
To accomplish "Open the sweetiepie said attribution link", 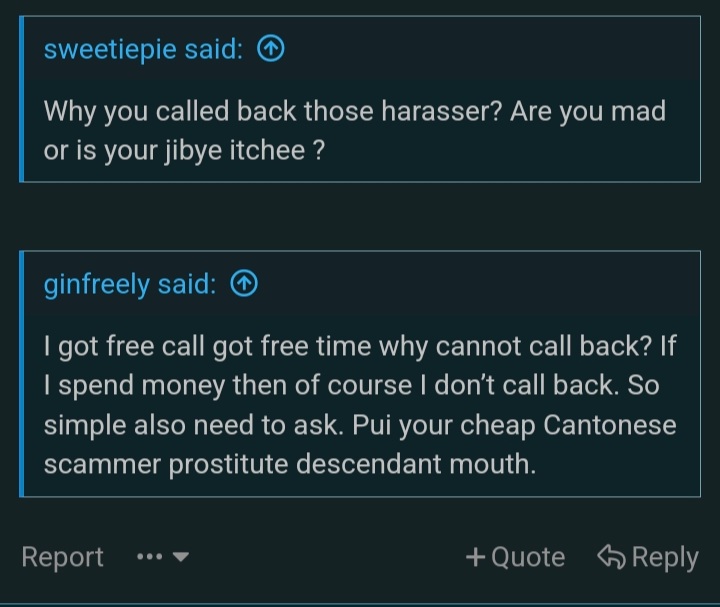I will click(143, 50).
